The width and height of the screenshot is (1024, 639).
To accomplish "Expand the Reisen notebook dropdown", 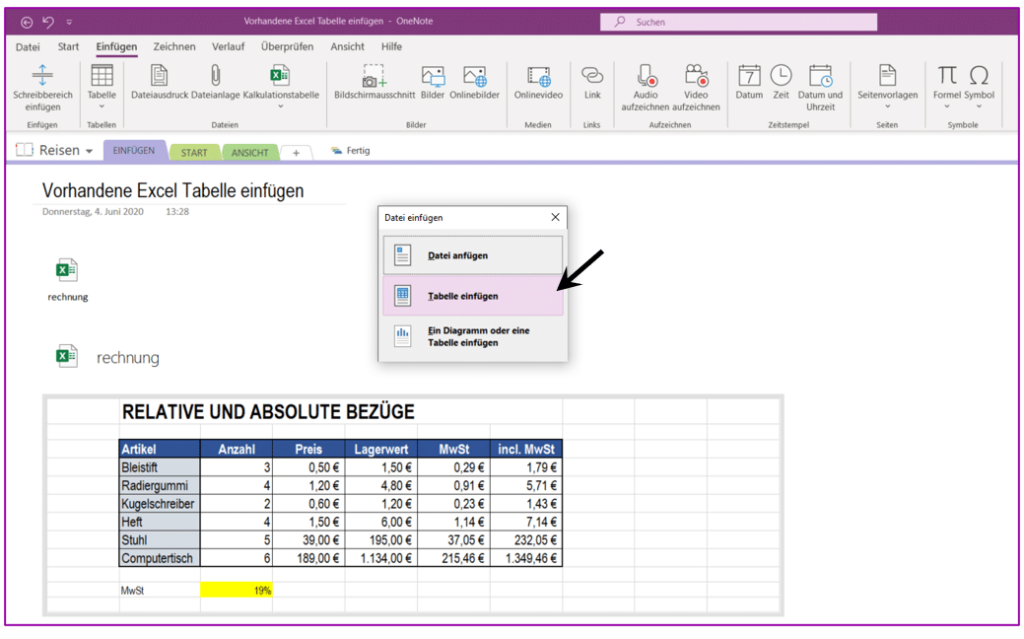I will (89, 152).
